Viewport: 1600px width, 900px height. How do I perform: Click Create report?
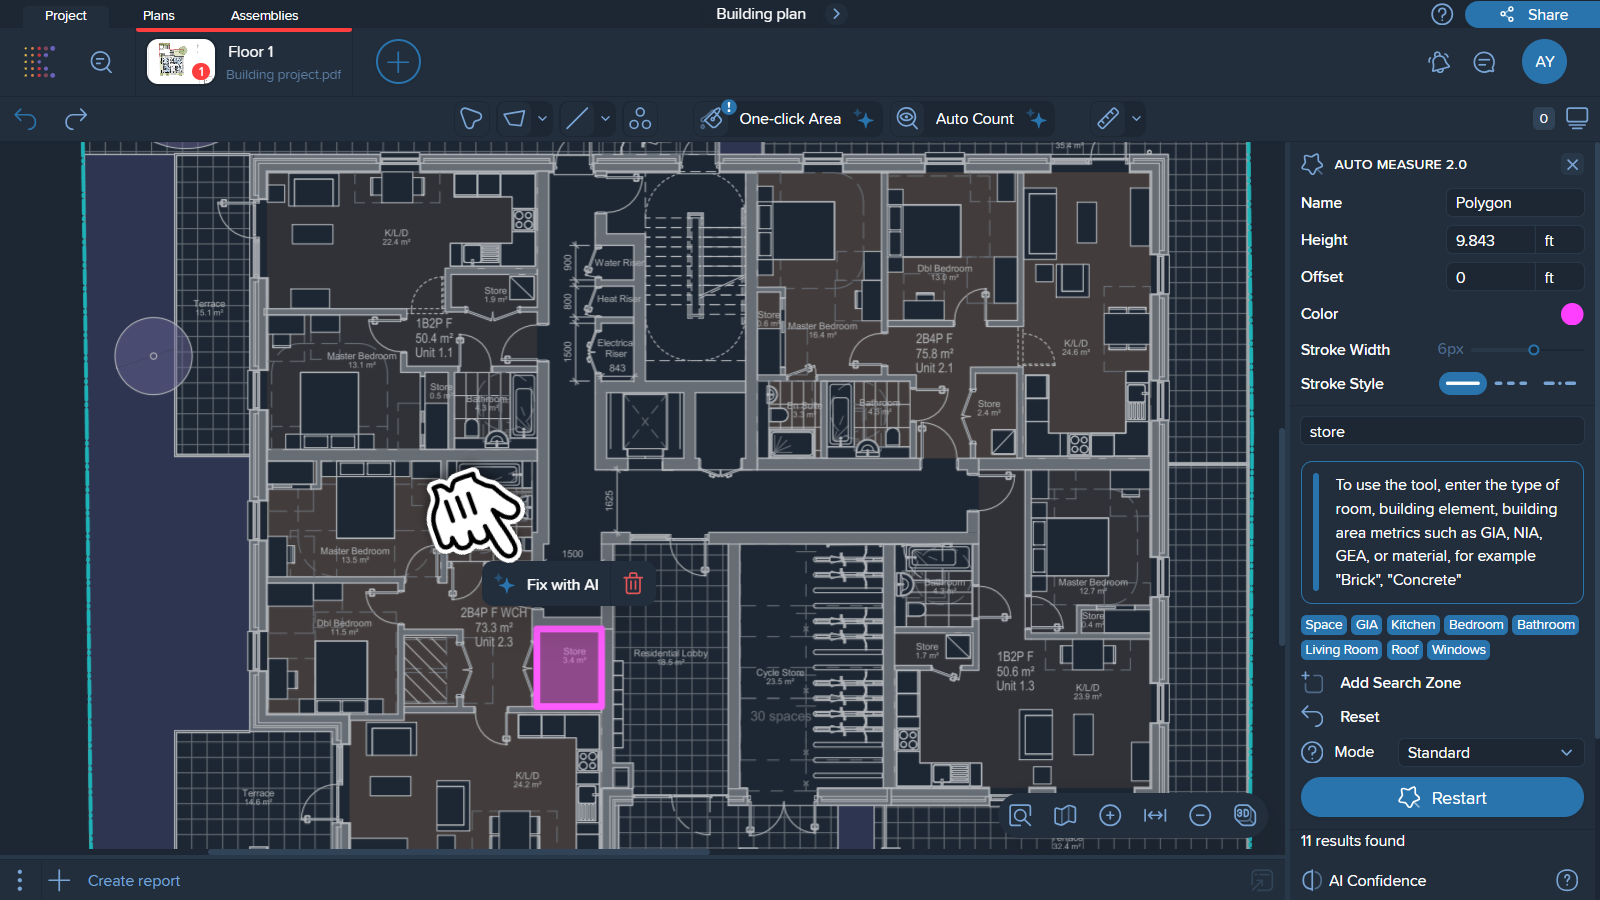pyautogui.click(x=114, y=880)
